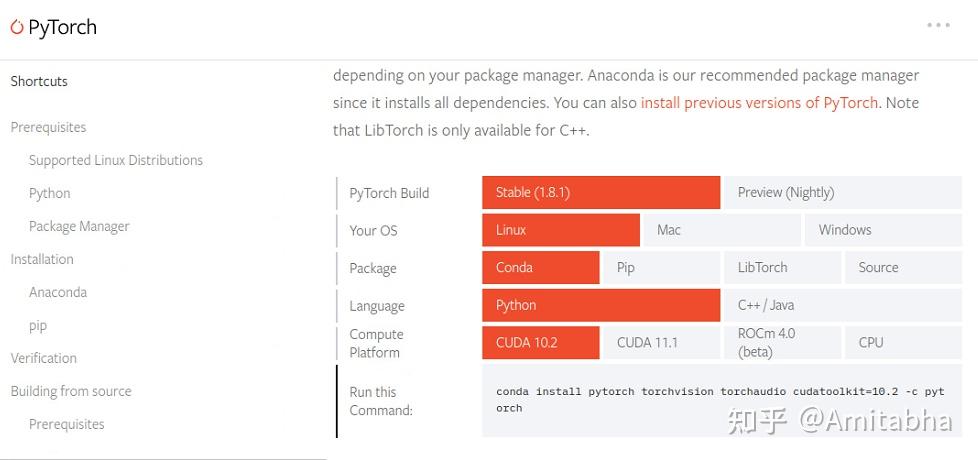Select LibTorch package option

tap(782, 268)
